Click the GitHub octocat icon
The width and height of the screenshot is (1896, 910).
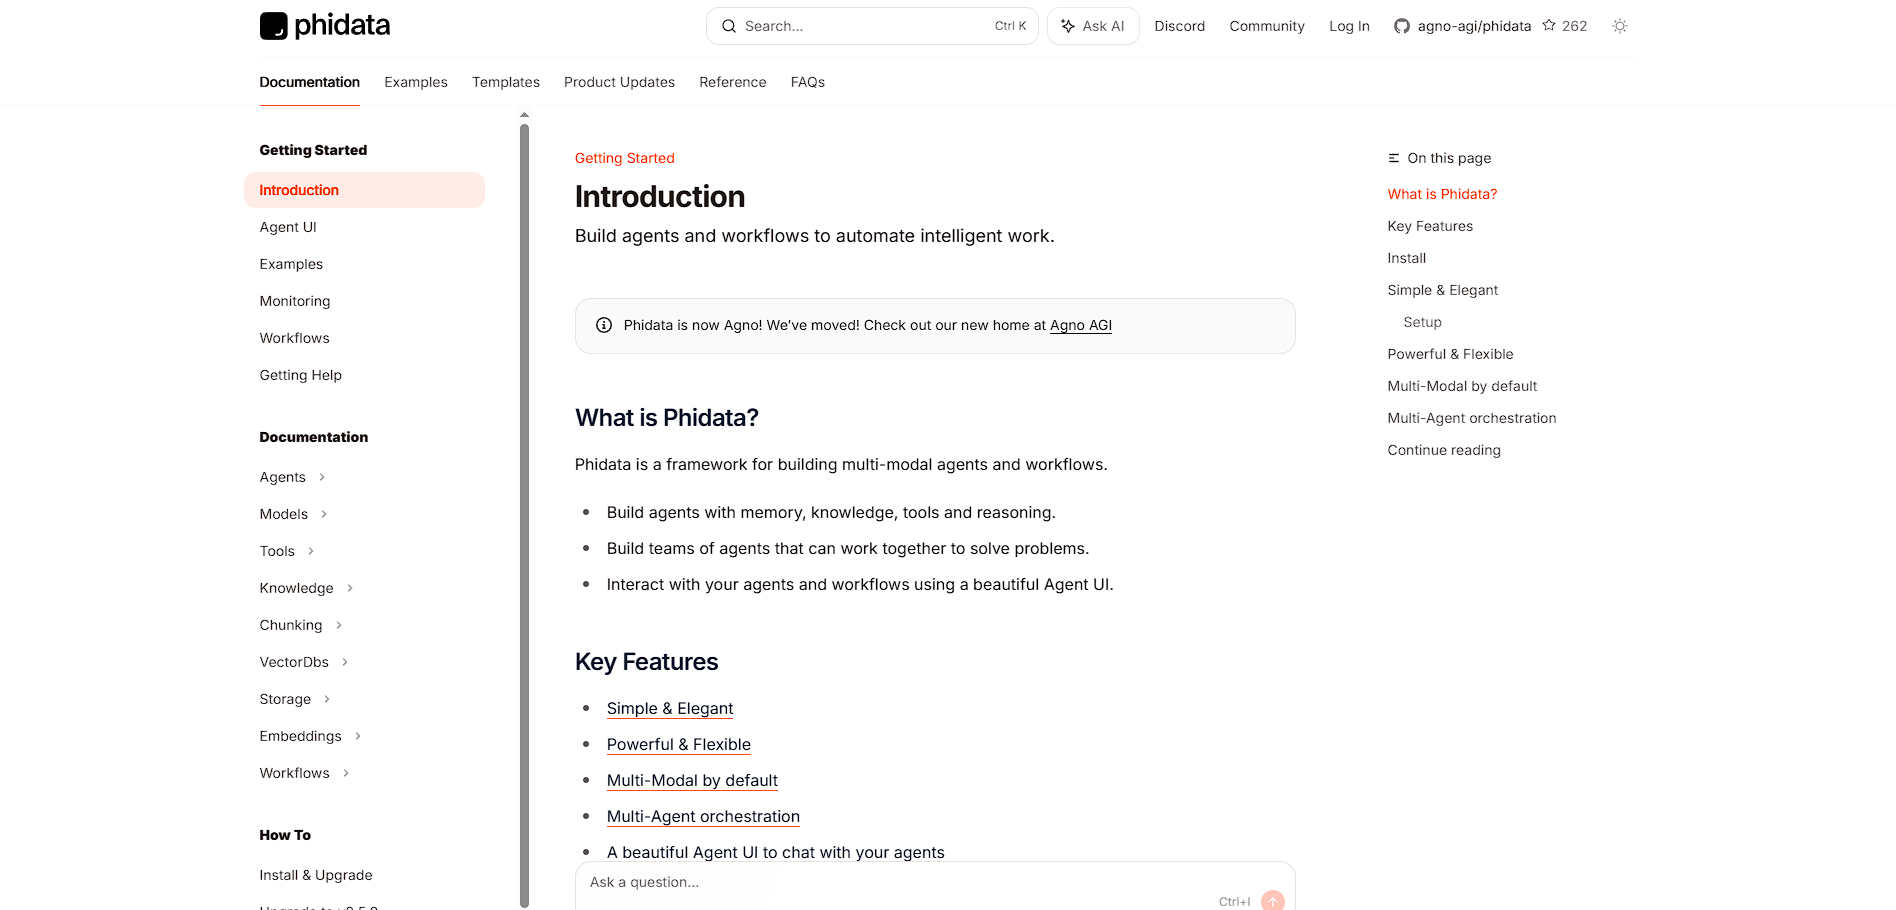pos(1402,26)
